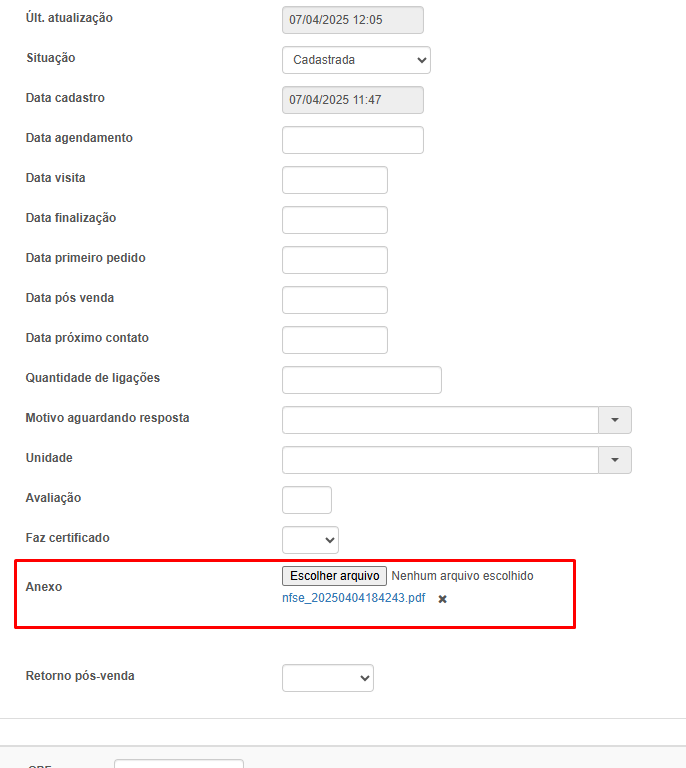Viewport: 686px width, 768px height.
Task: Click the Avaliação input box
Action: click(x=307, y=500)
